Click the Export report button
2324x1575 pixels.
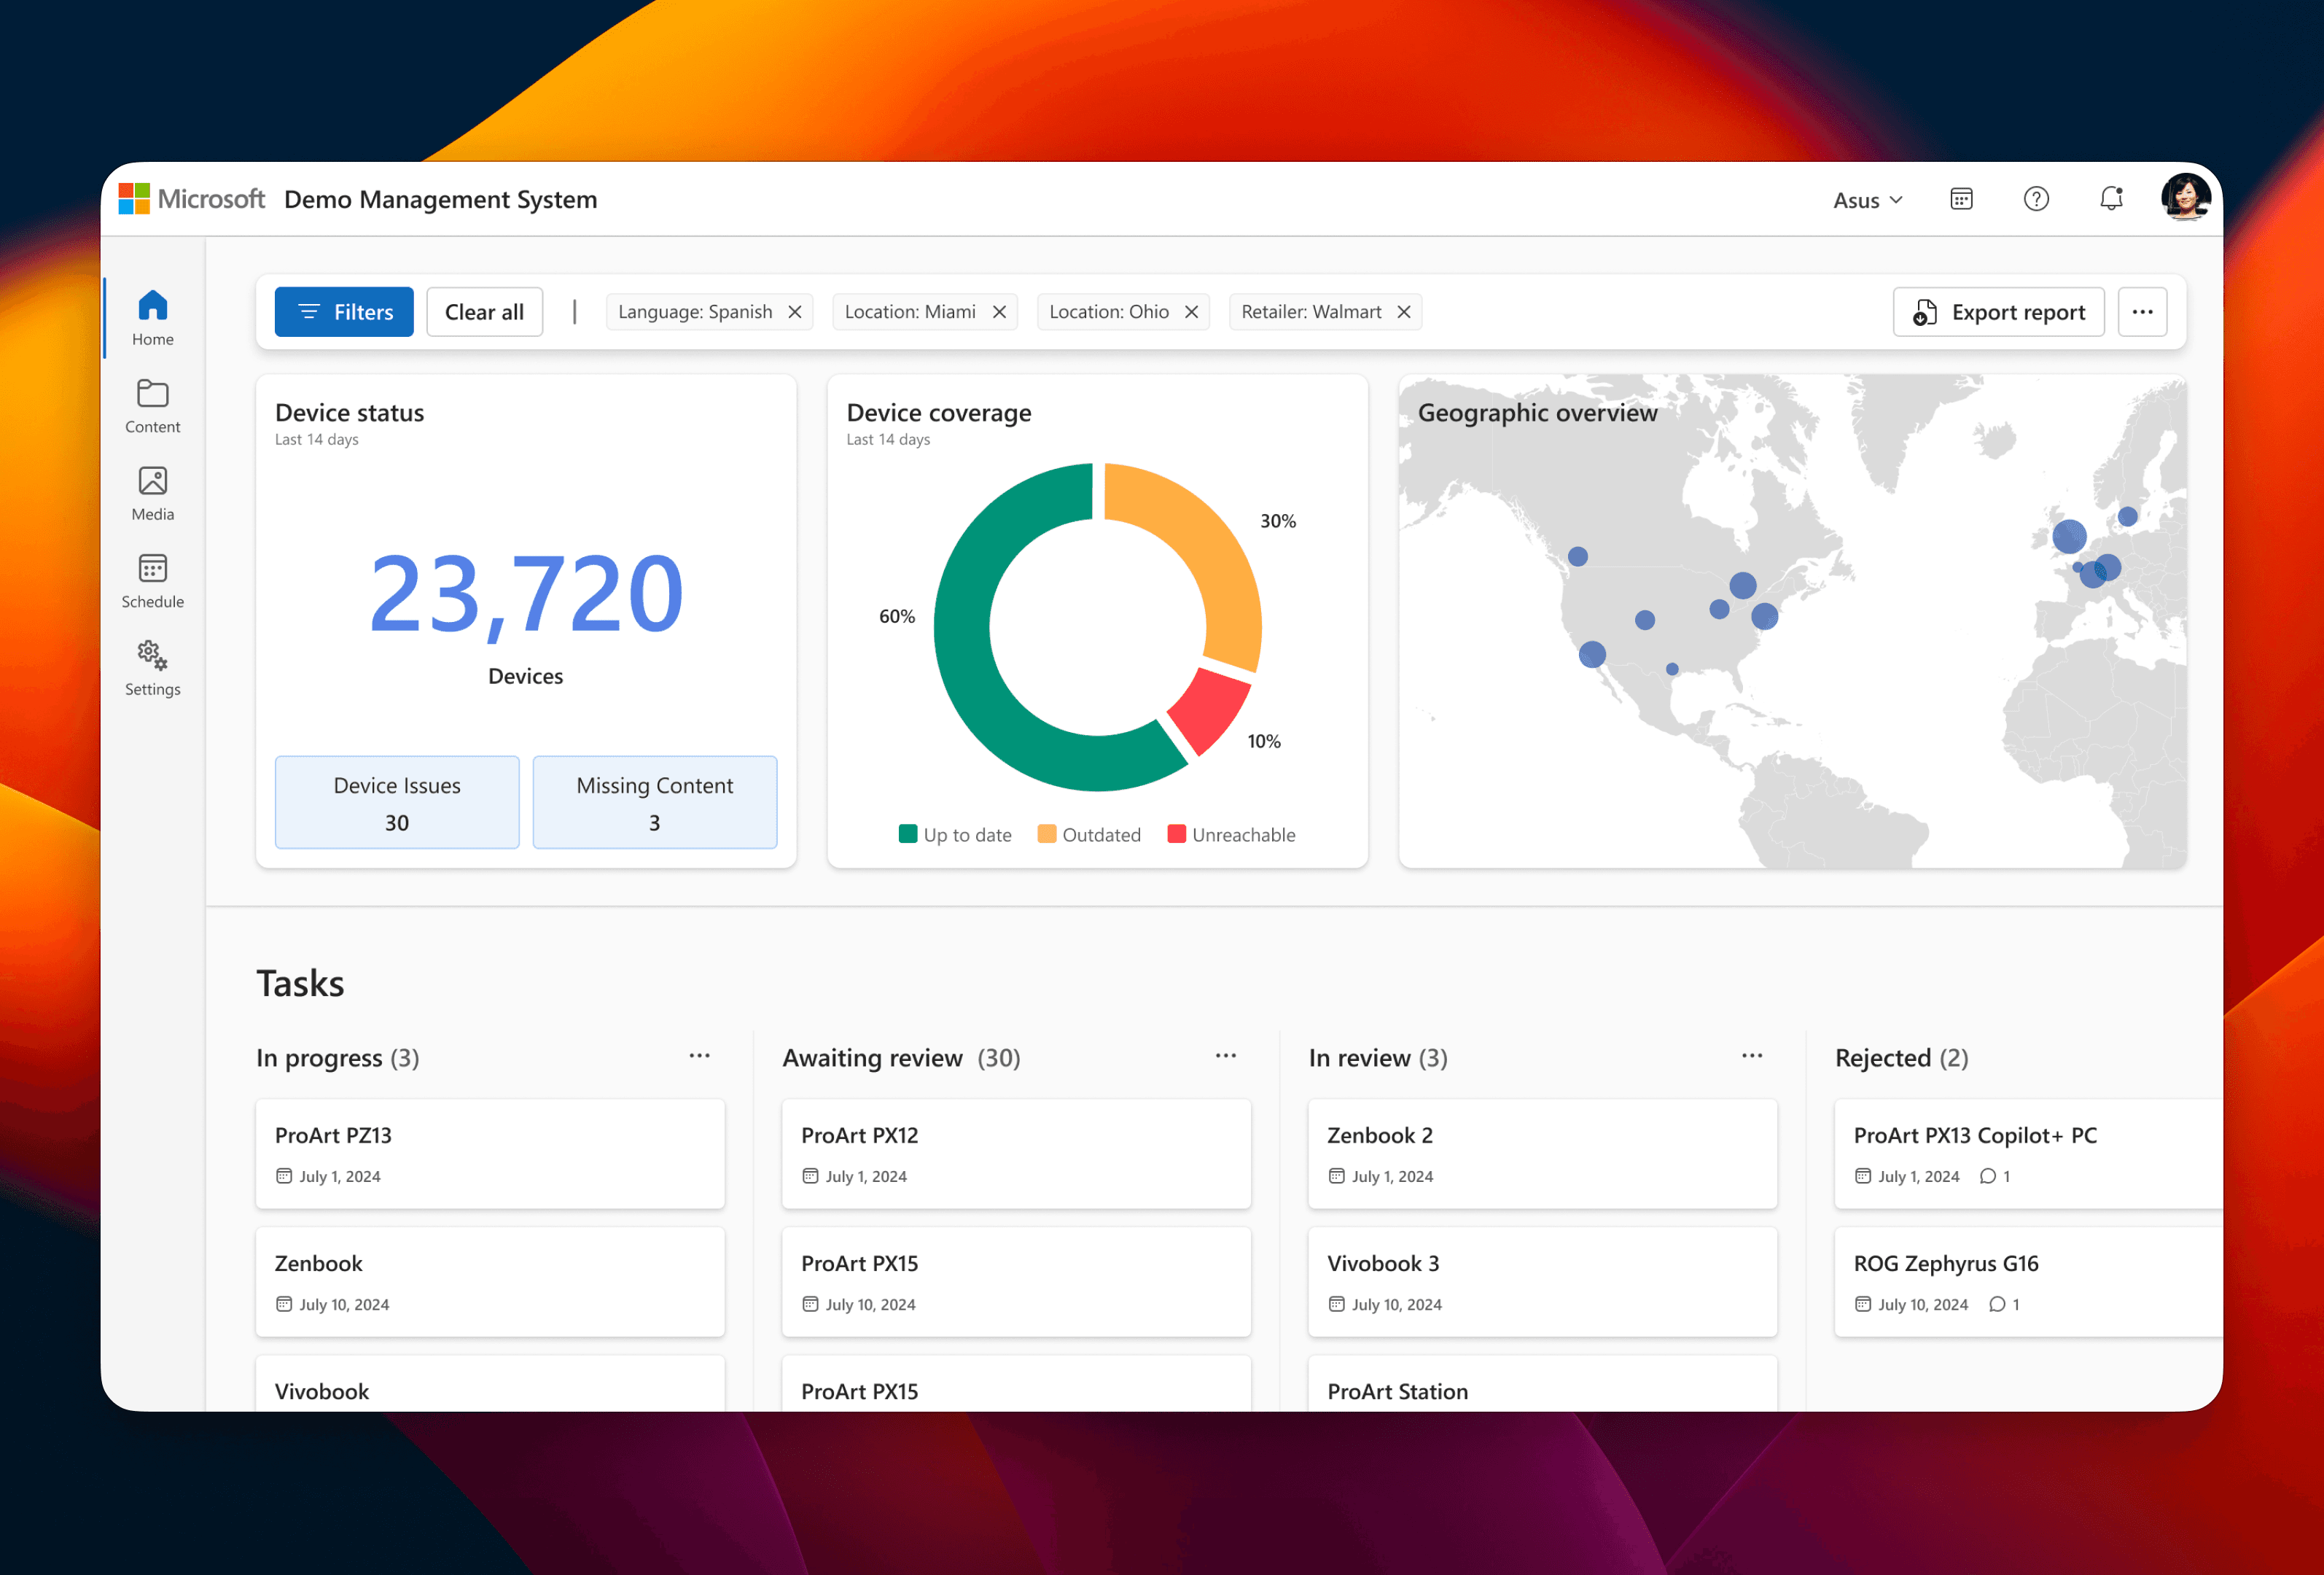tap(1998, 312)
